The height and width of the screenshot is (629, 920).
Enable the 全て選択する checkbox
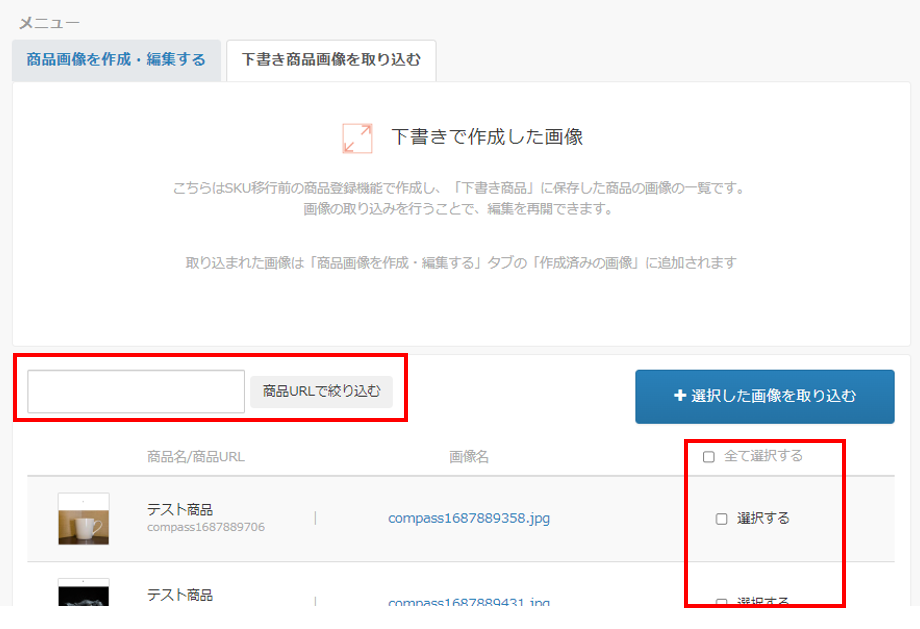[708, 458]
